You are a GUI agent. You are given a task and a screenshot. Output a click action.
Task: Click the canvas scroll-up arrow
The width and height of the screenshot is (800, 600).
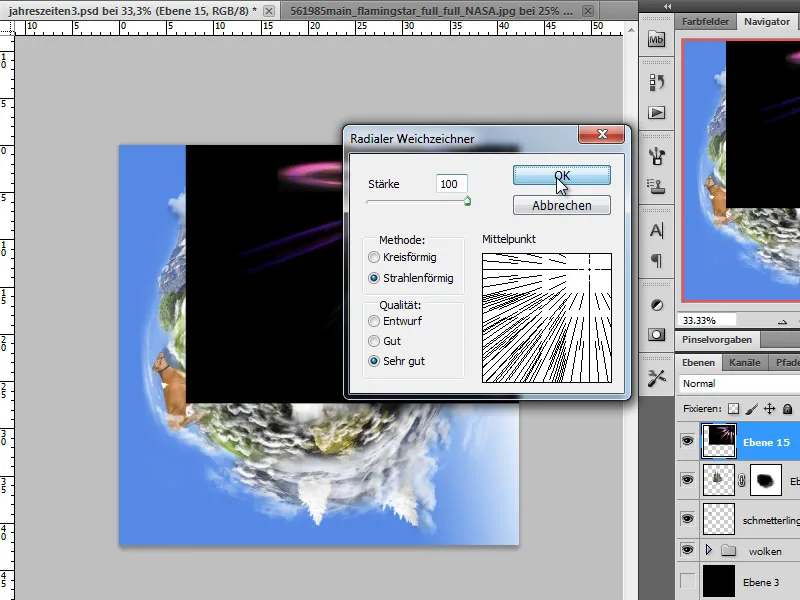(x=631, y=30)
